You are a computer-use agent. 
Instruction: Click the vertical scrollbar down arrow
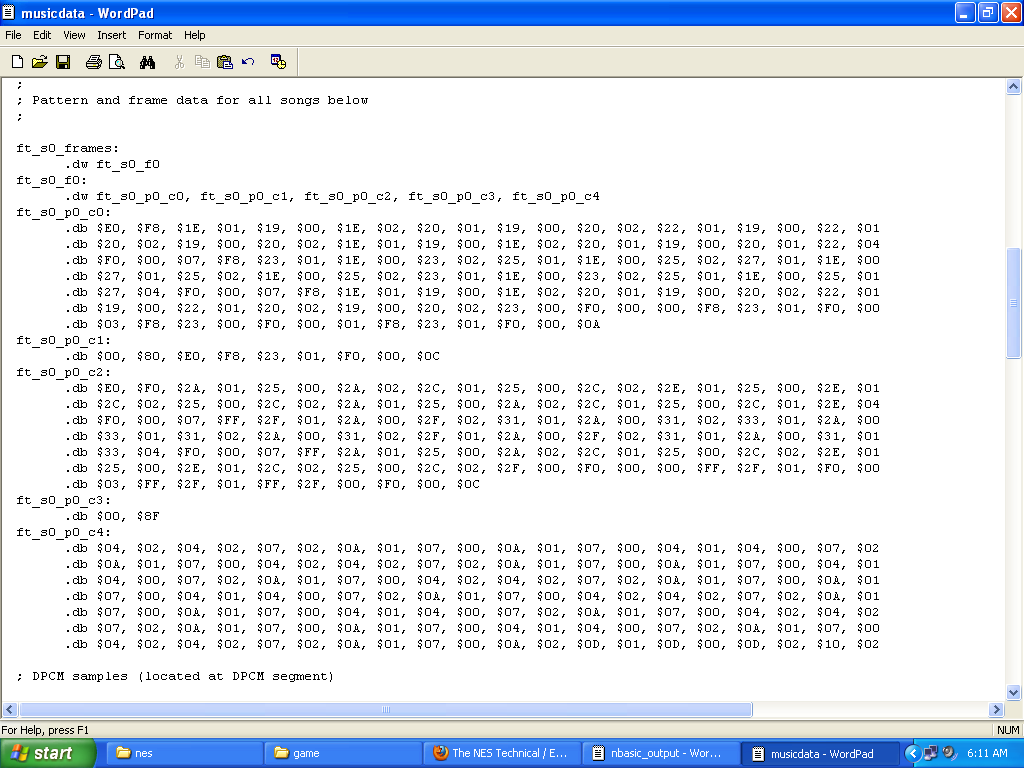pyautogui.click(x=1013, y=691)
